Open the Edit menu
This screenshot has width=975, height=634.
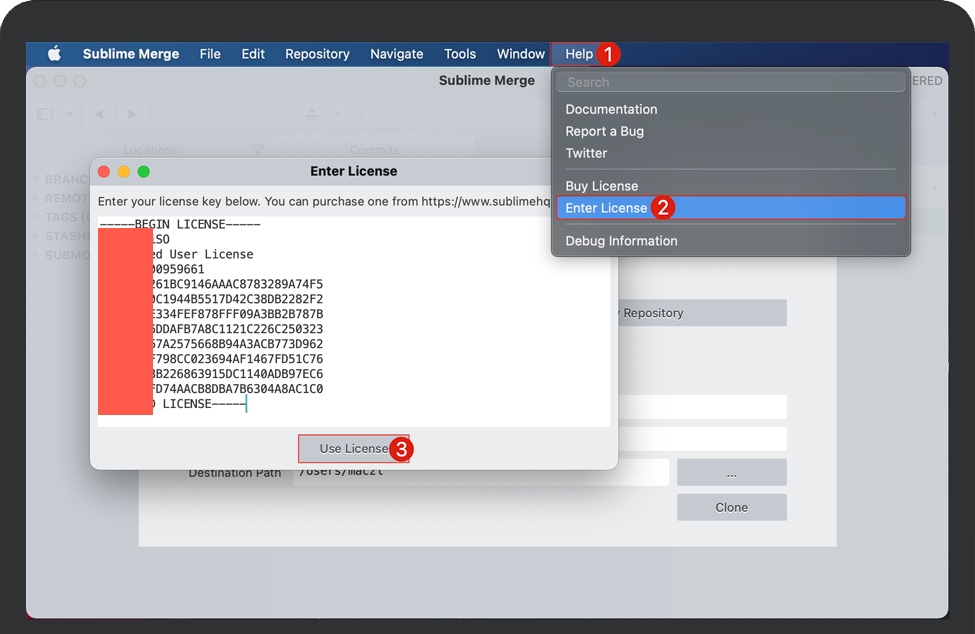click(x=253, y=54)
